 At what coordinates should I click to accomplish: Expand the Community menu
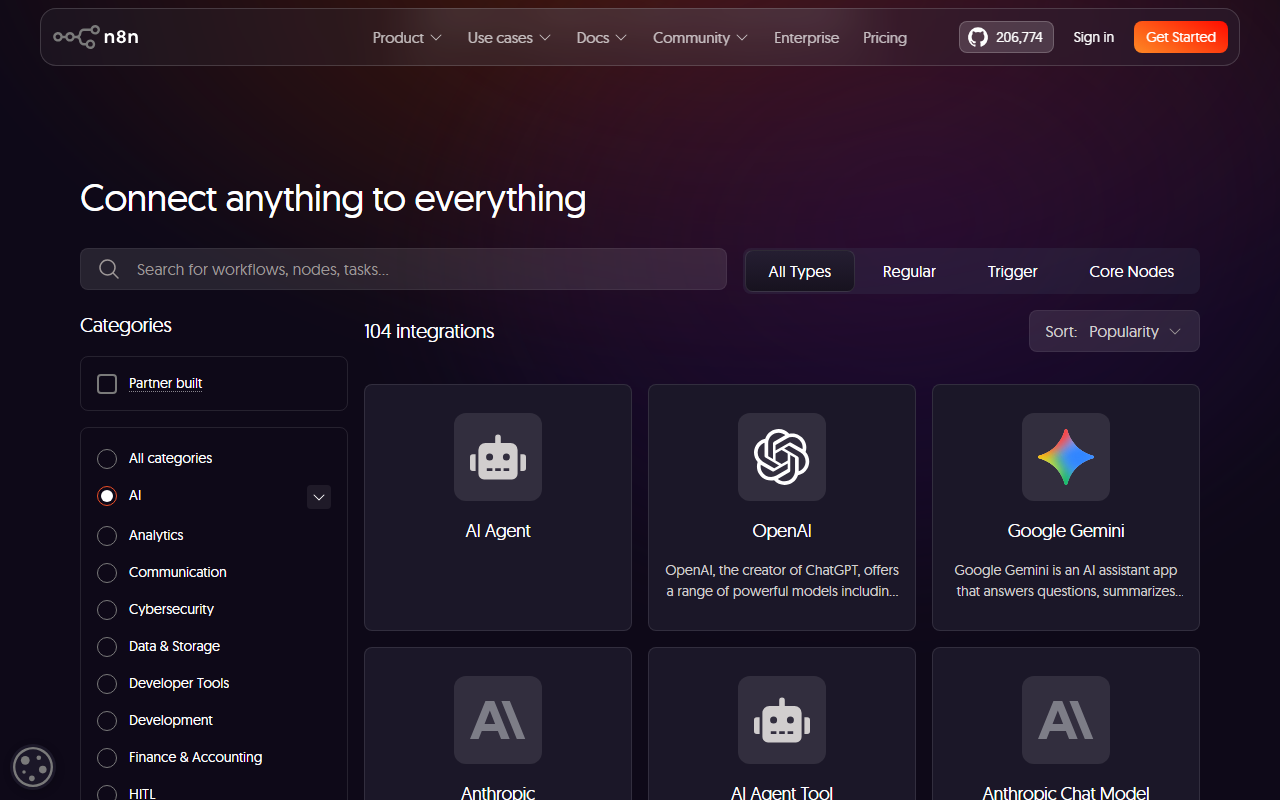700,38
